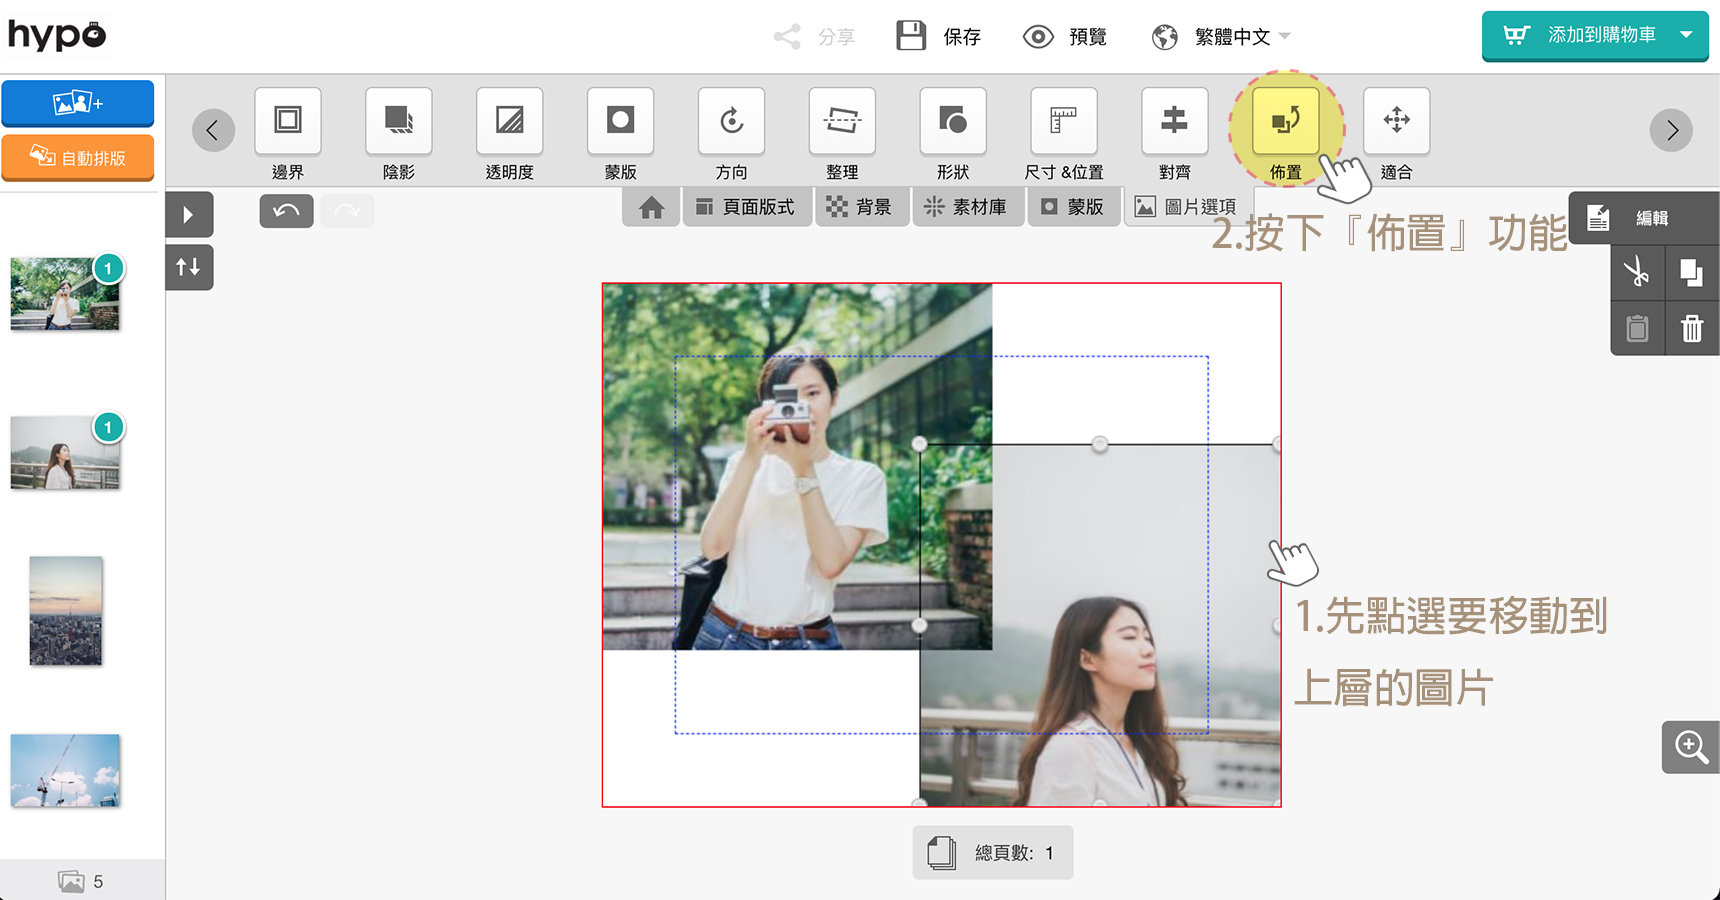Click the undo arrow button
Viewport: 1720px width, 900px height.
[286, 211]
